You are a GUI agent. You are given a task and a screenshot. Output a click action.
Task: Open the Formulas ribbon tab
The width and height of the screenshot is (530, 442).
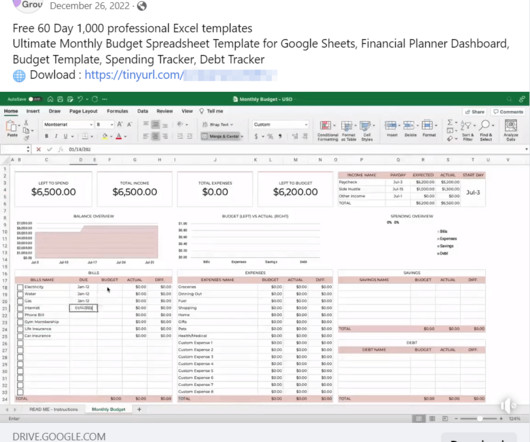pos(117,111)
